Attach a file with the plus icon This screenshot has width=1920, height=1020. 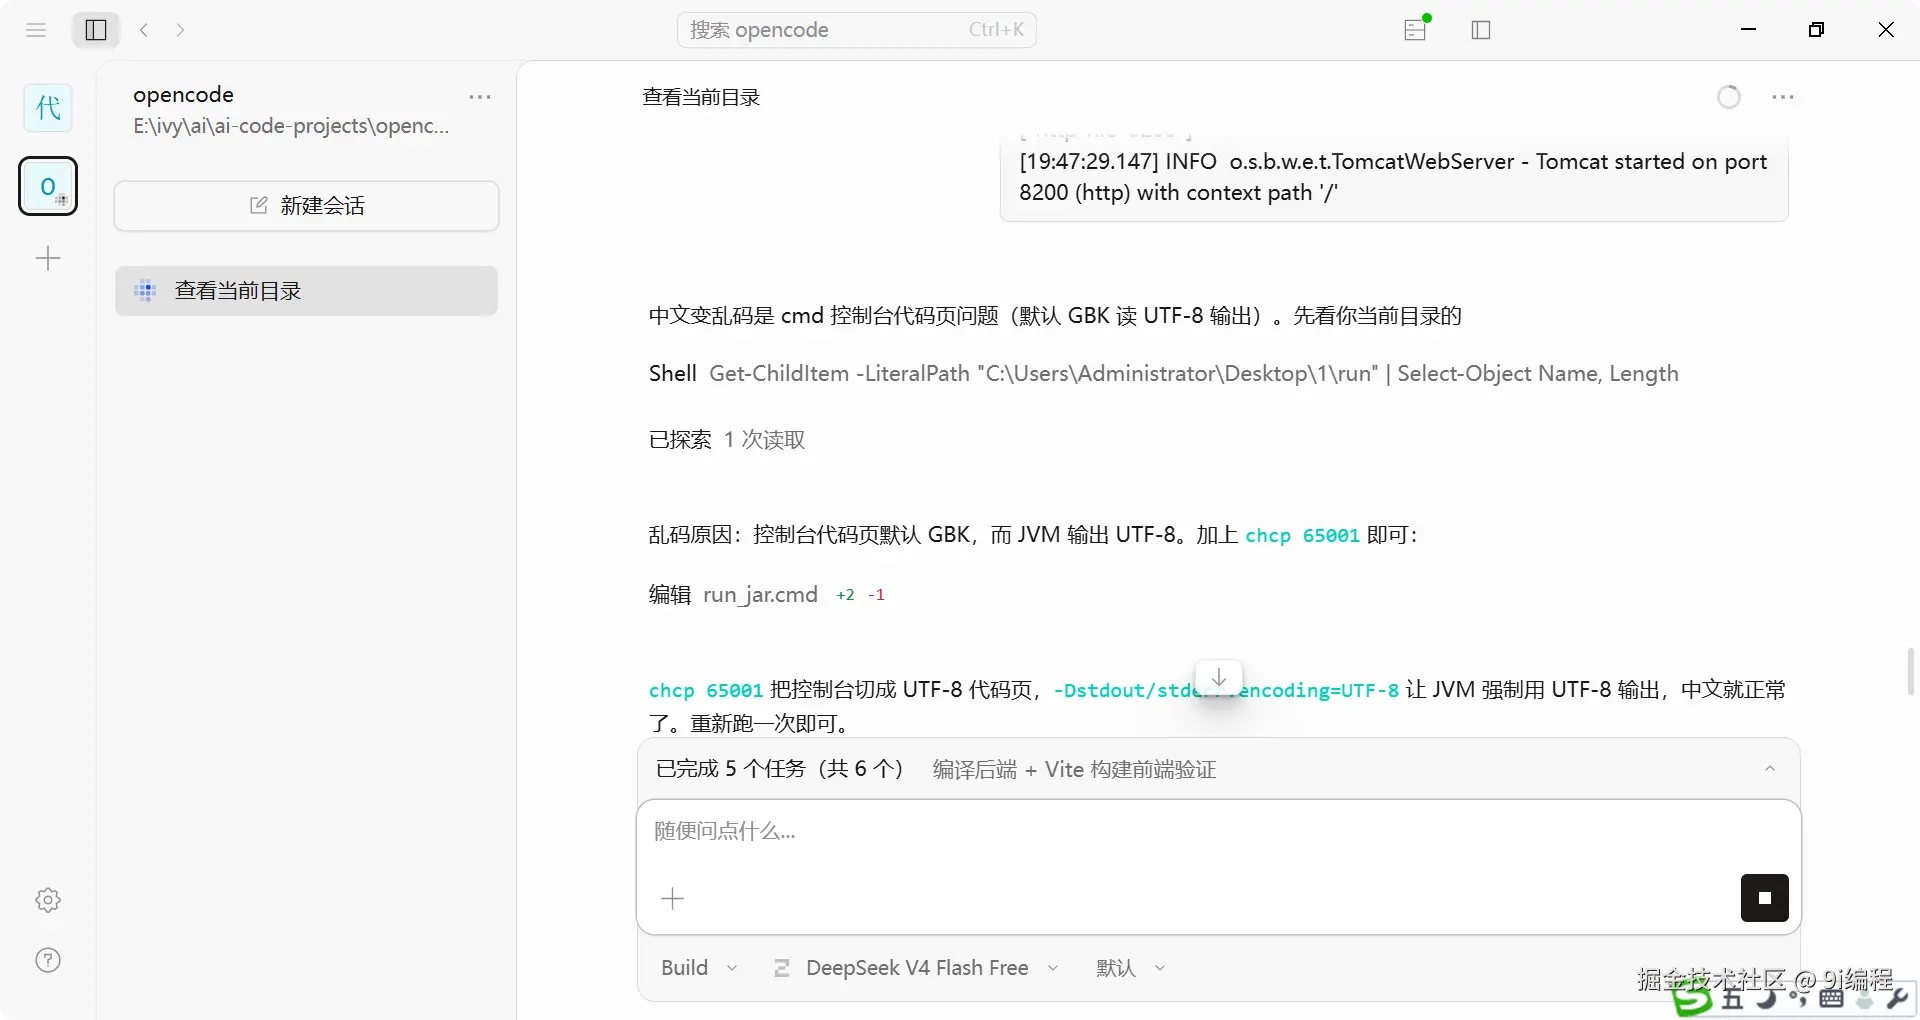click(673, 899)
